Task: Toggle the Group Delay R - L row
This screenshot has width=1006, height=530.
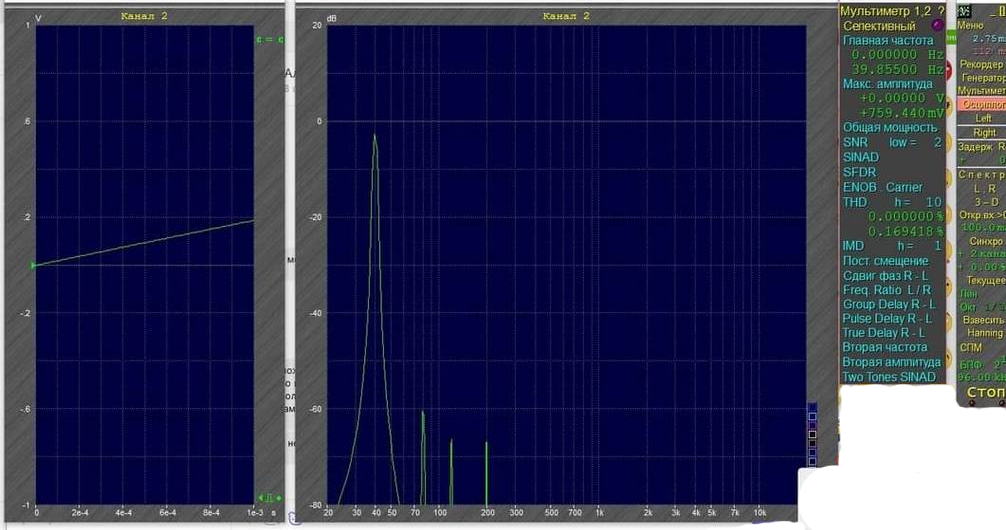Action: (889, 304)
